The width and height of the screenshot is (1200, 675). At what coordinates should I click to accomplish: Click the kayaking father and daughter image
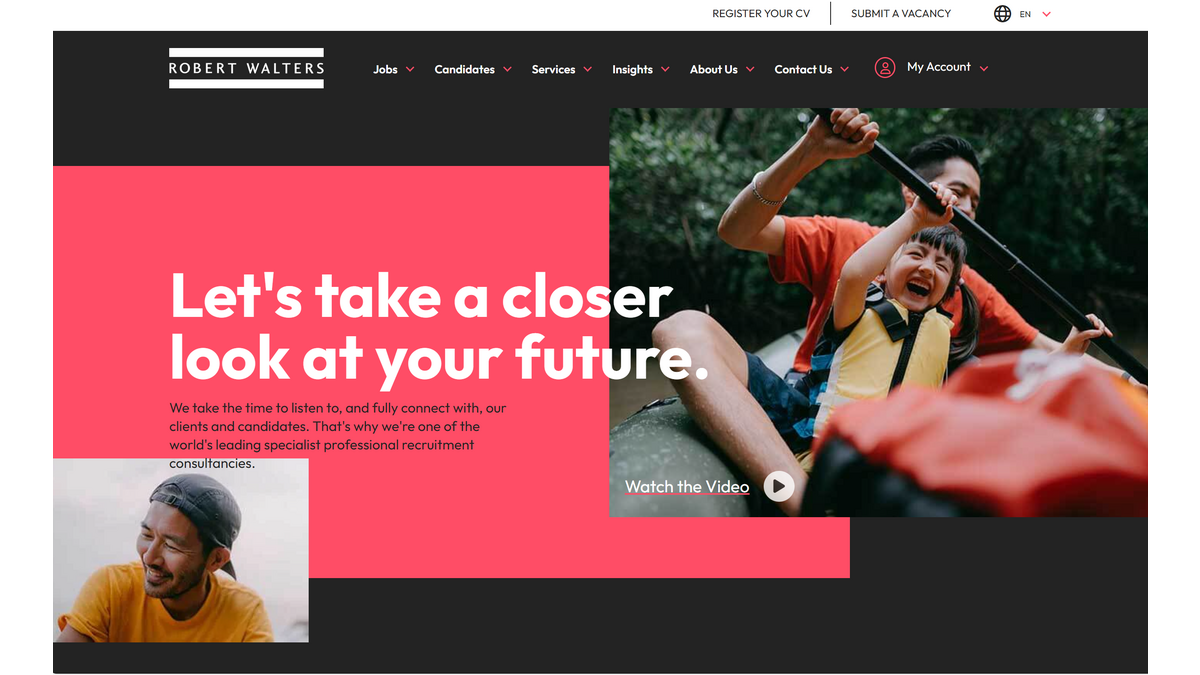tap(879, 312)
